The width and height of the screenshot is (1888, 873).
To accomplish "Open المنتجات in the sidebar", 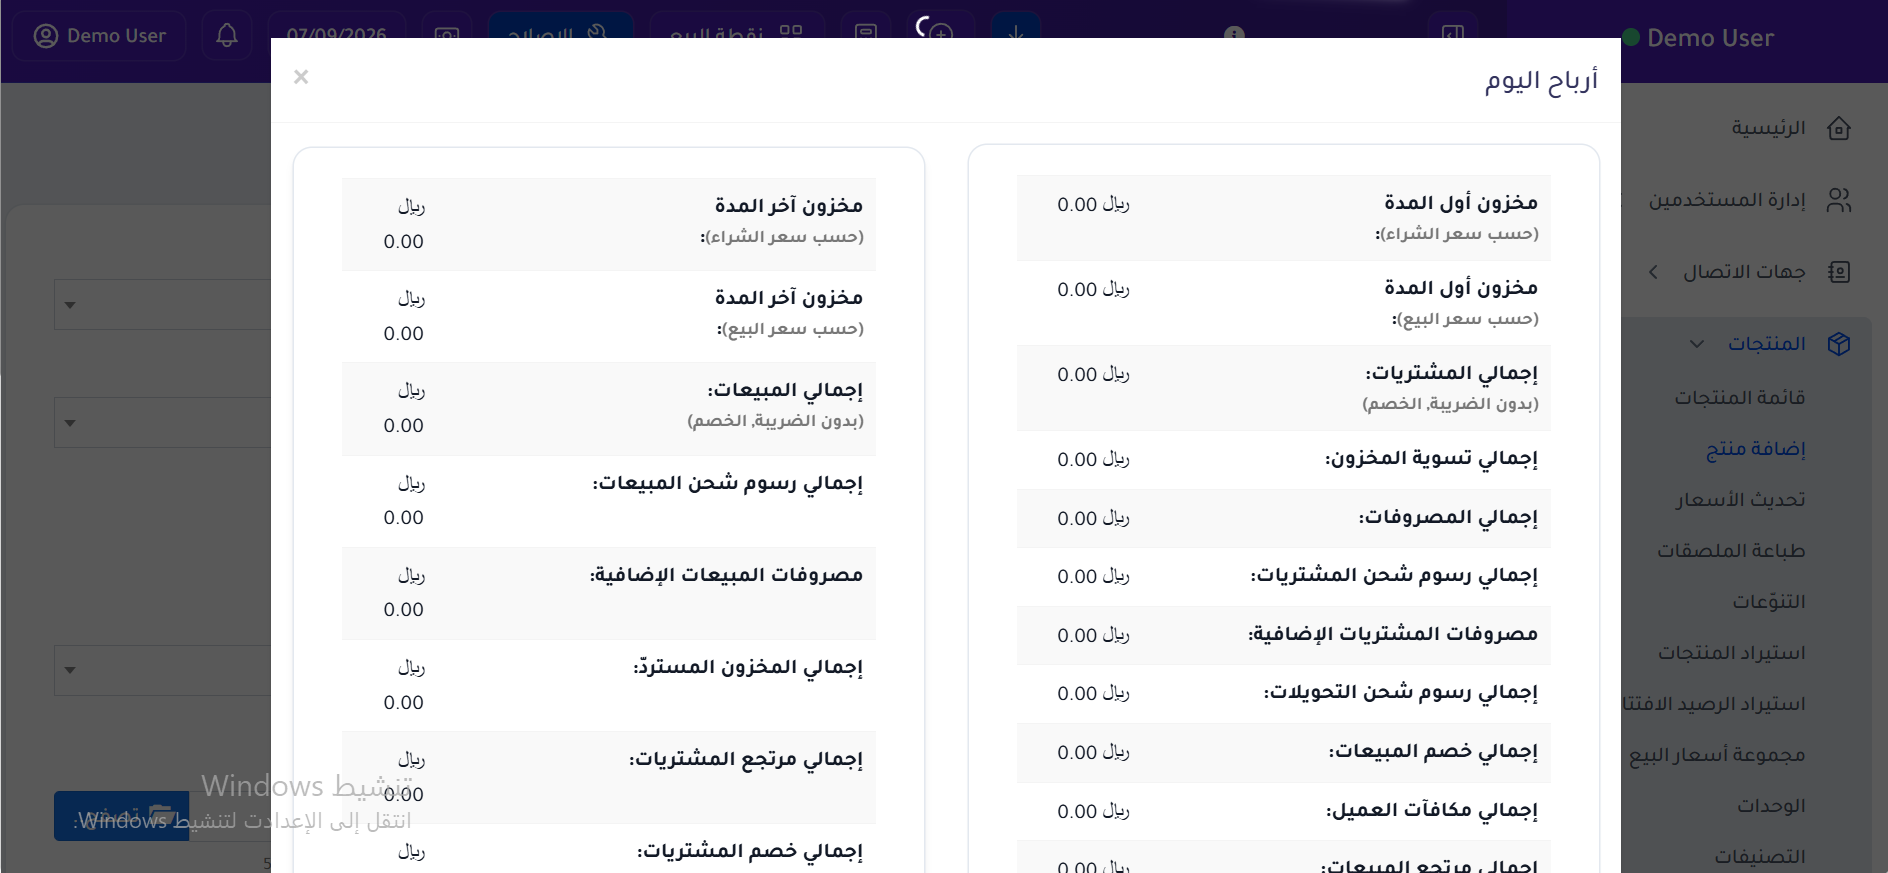I will click(1767, 344).
